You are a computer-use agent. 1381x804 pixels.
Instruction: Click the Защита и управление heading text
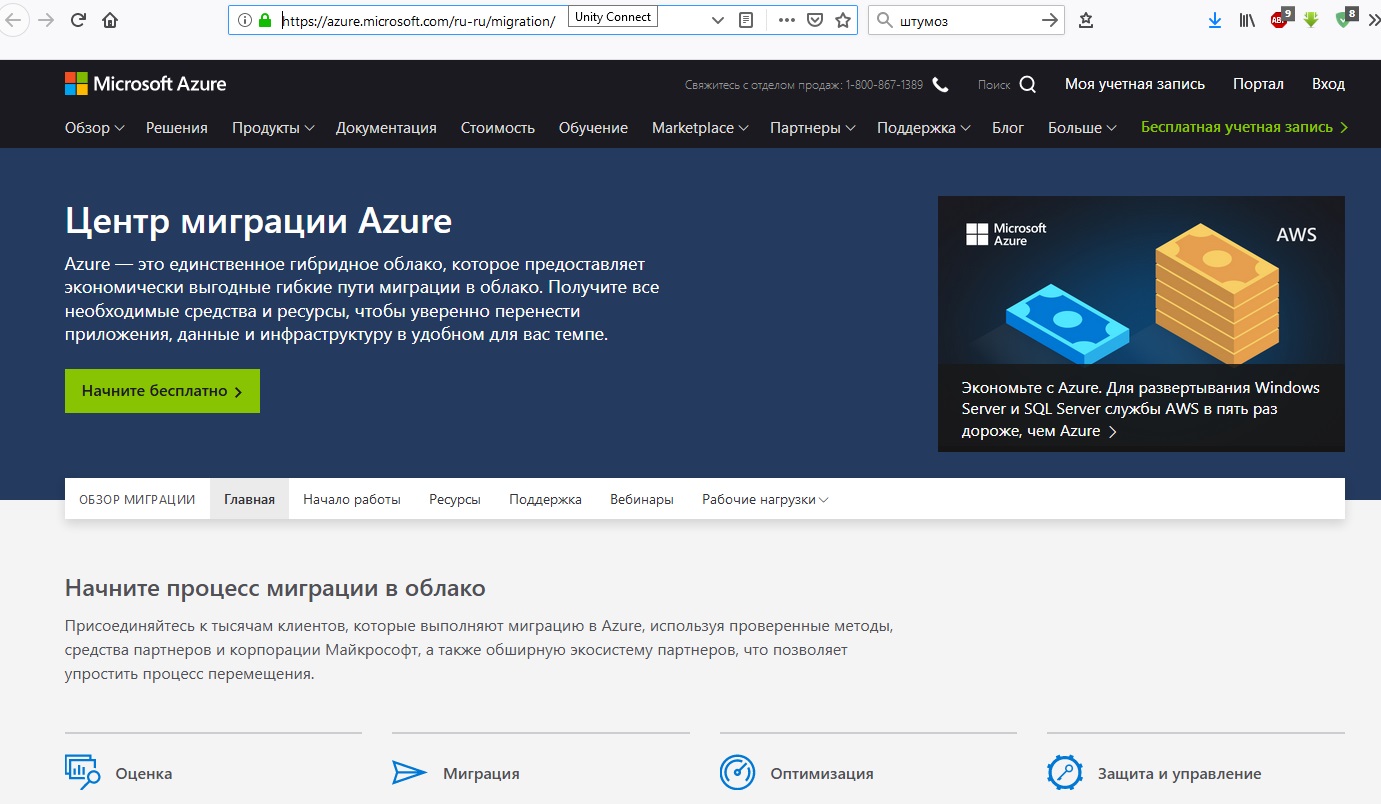[1179, 773]
